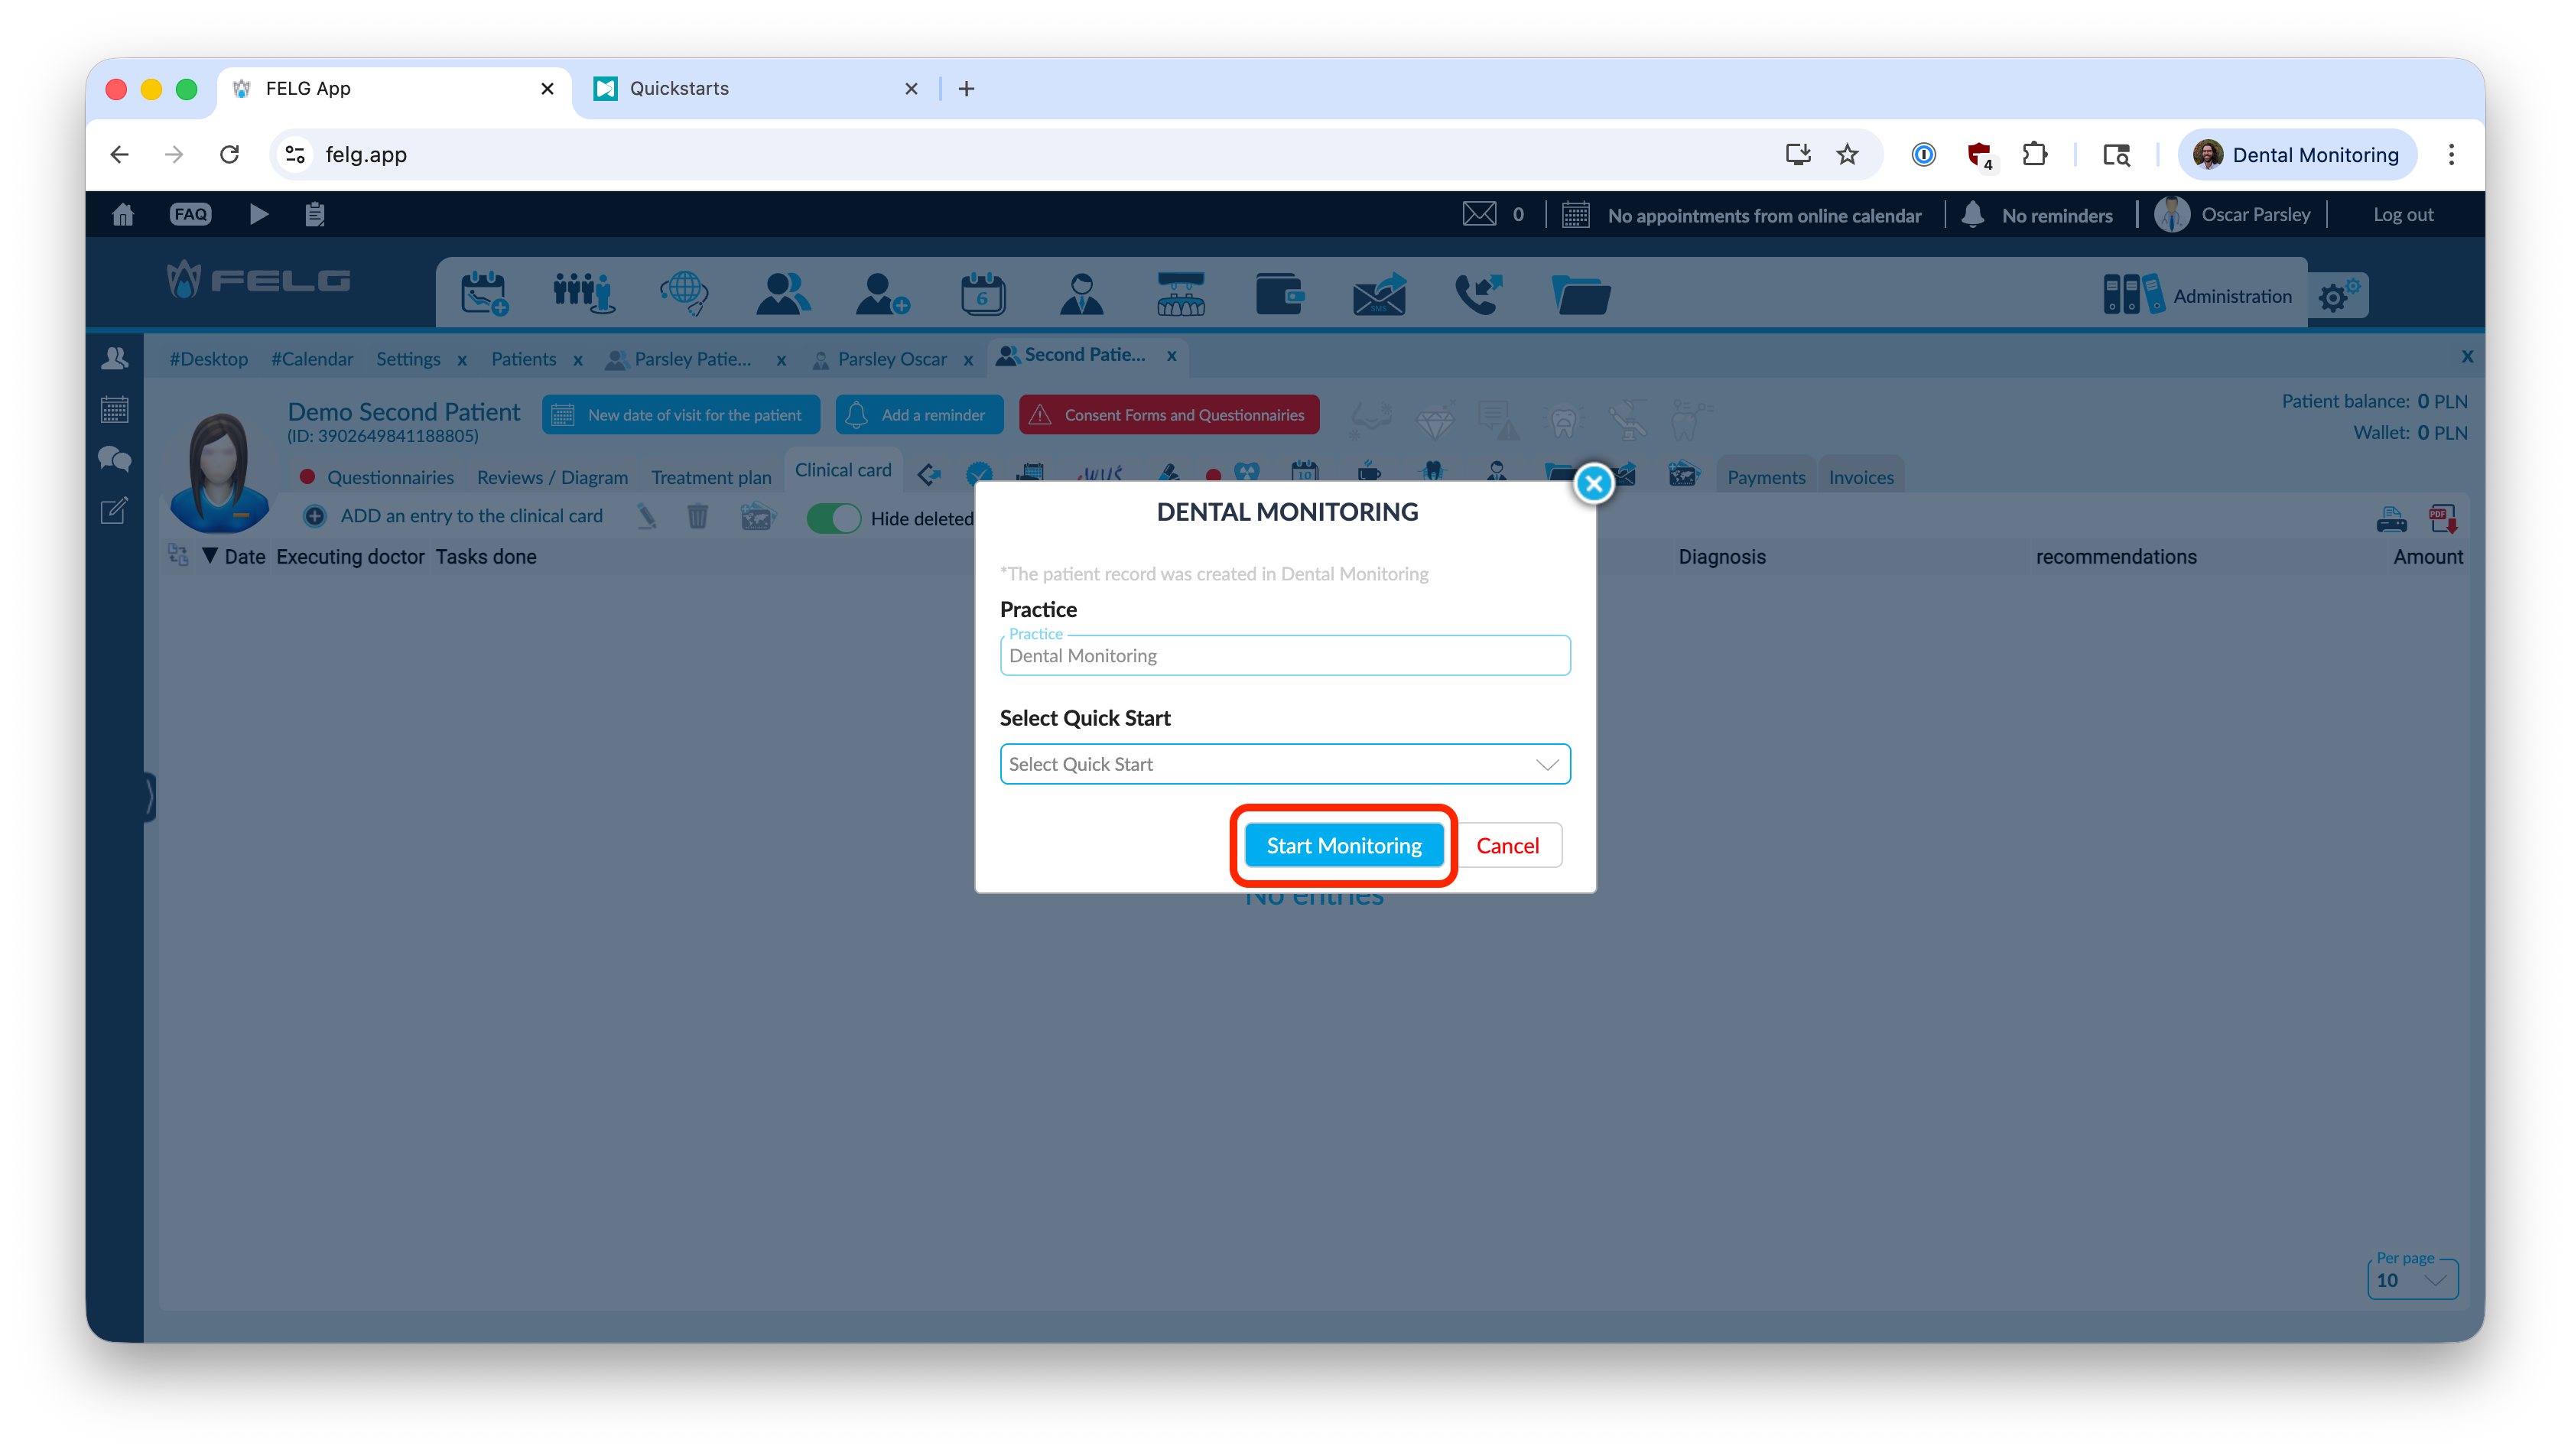Open the SMS envelope icon
This screenshot has width=2571, height=1456.
click(x=1379, y=294)
